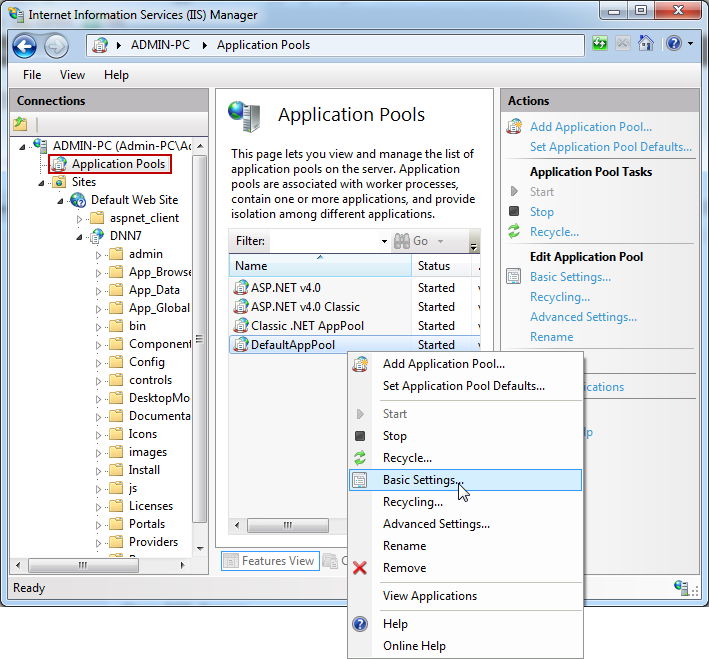Choose Stop in the context menu
The height and width of the screenshot is (659, 709).
(x=465, y=436)
